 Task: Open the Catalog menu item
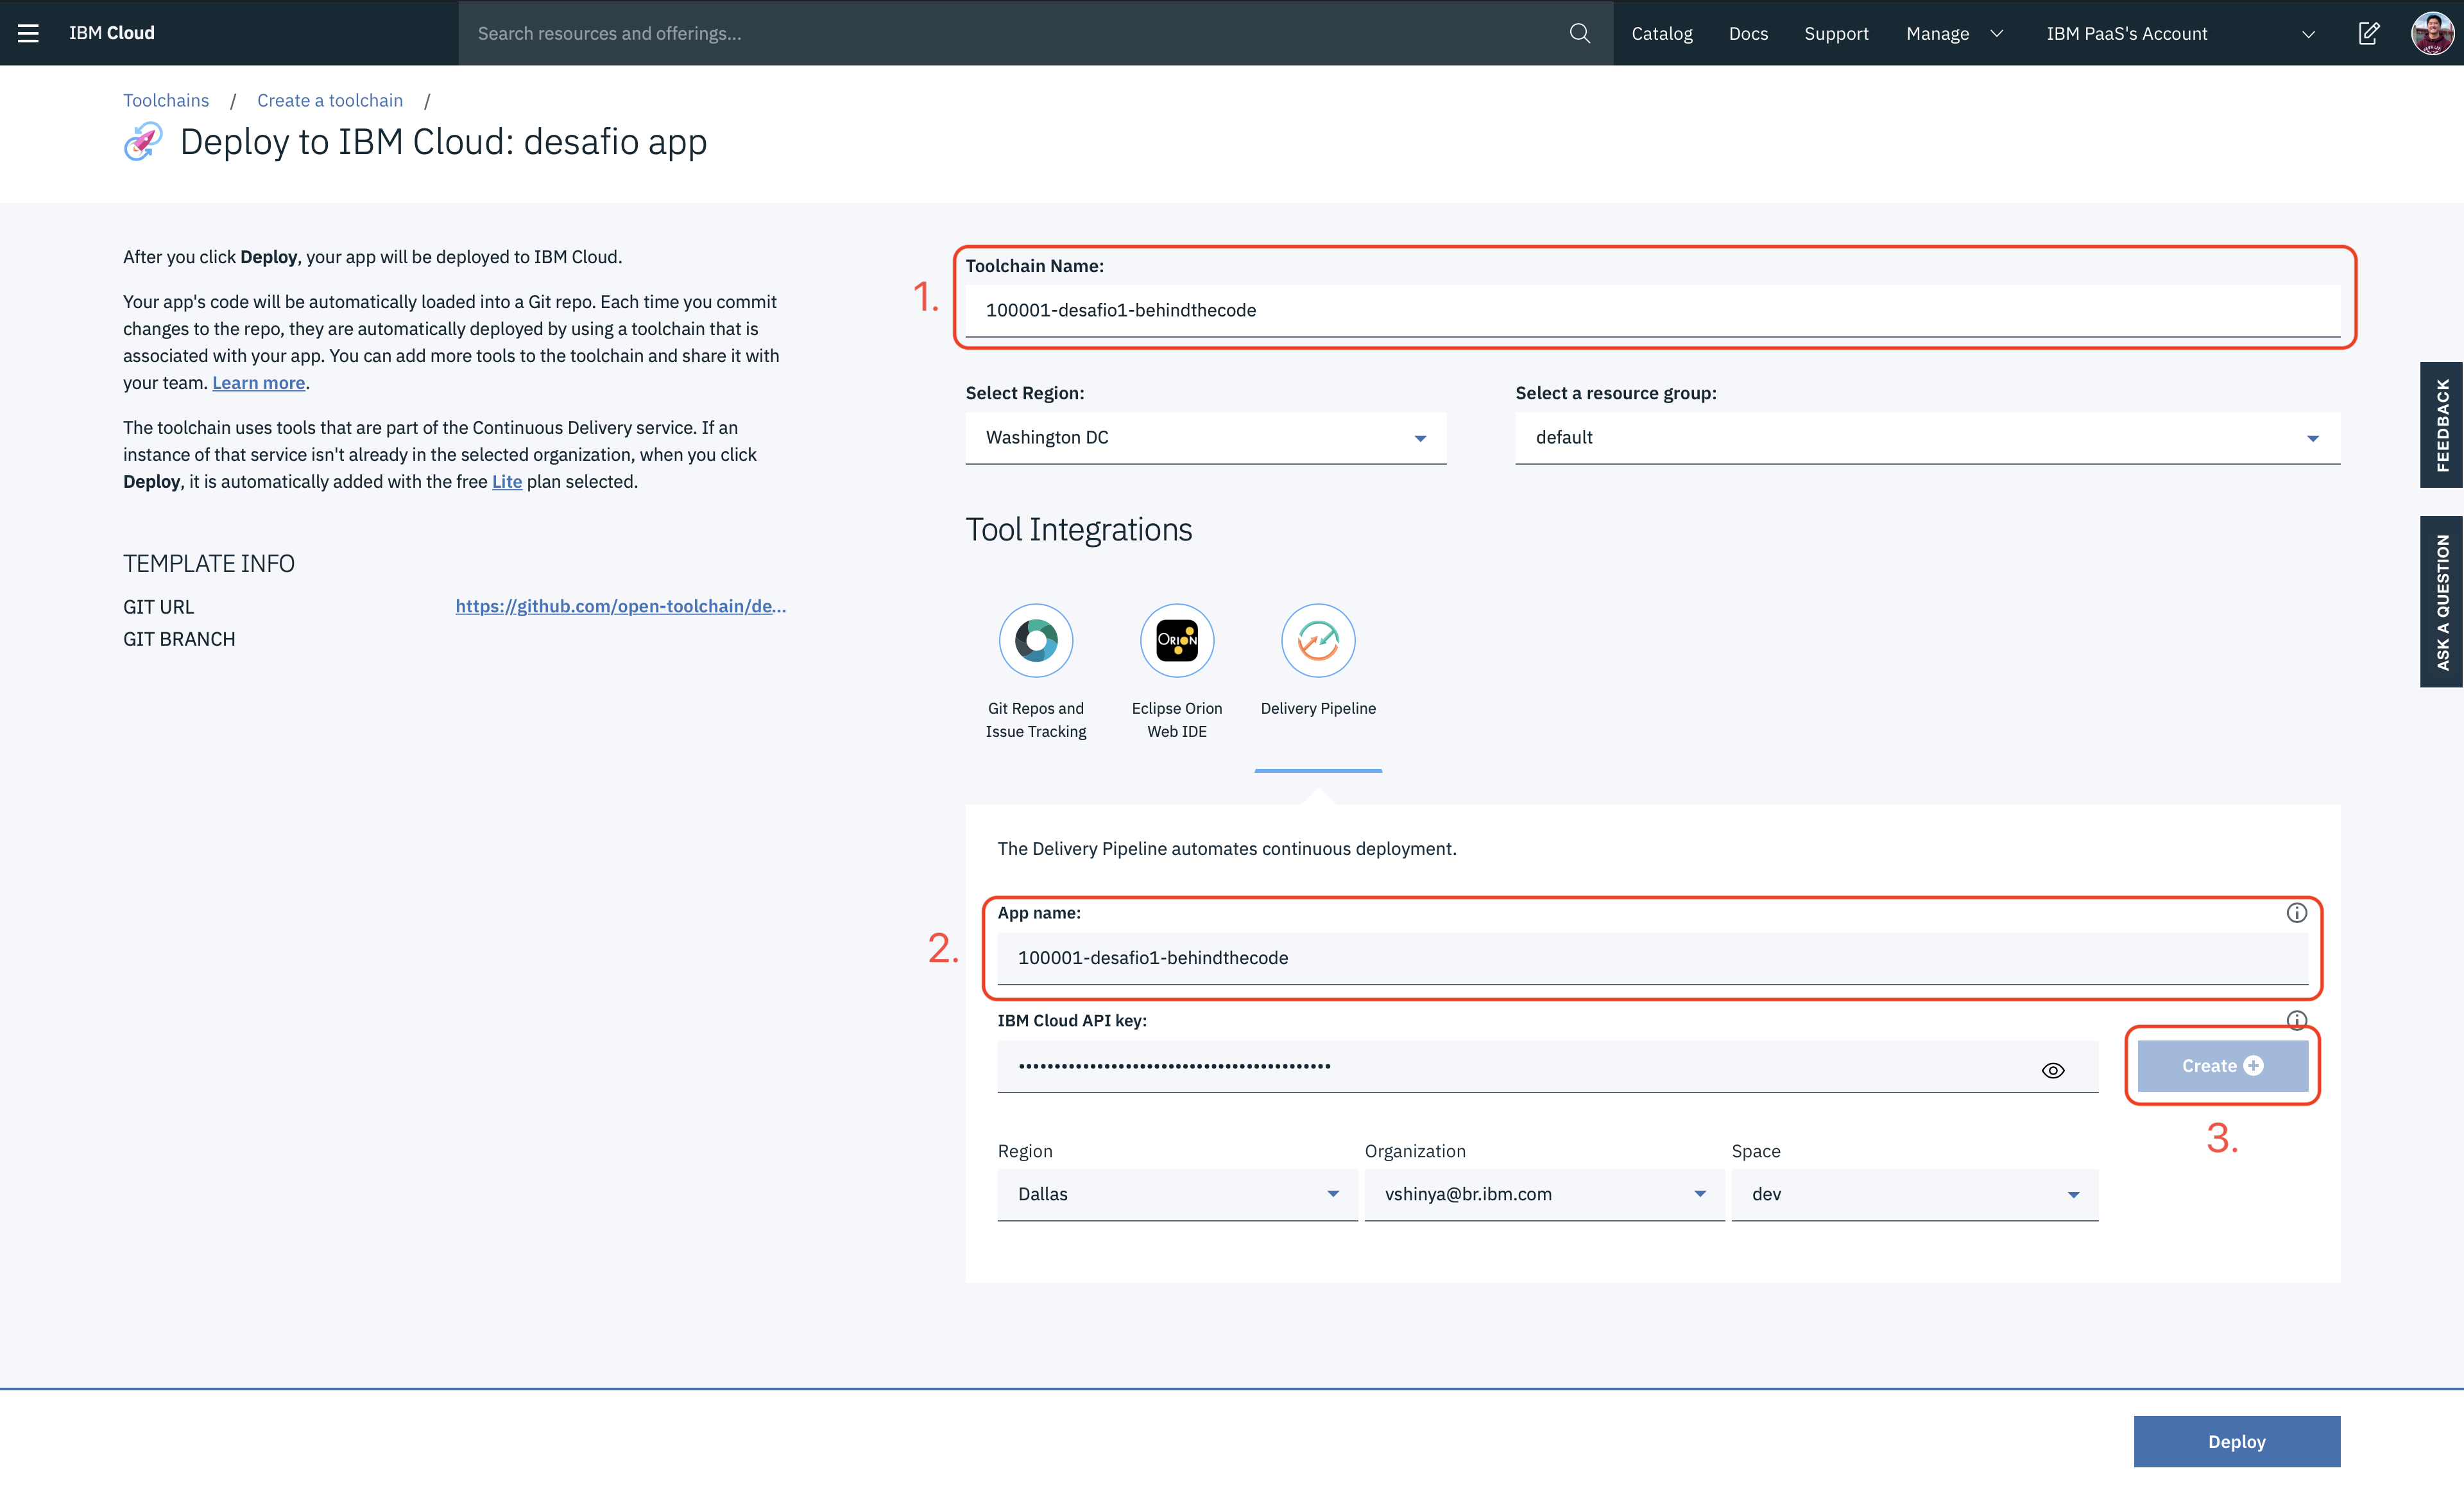pyautogui.click(x=1661, y=33)
